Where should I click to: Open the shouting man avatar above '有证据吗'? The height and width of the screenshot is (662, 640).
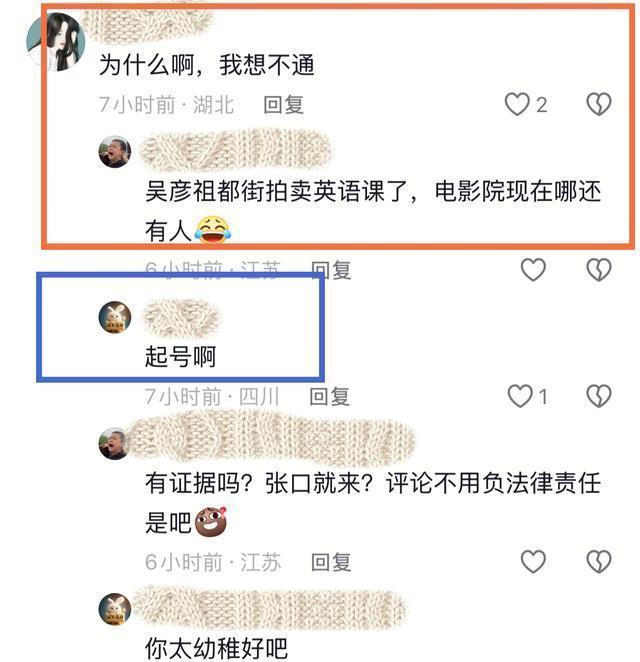[114, 444]
